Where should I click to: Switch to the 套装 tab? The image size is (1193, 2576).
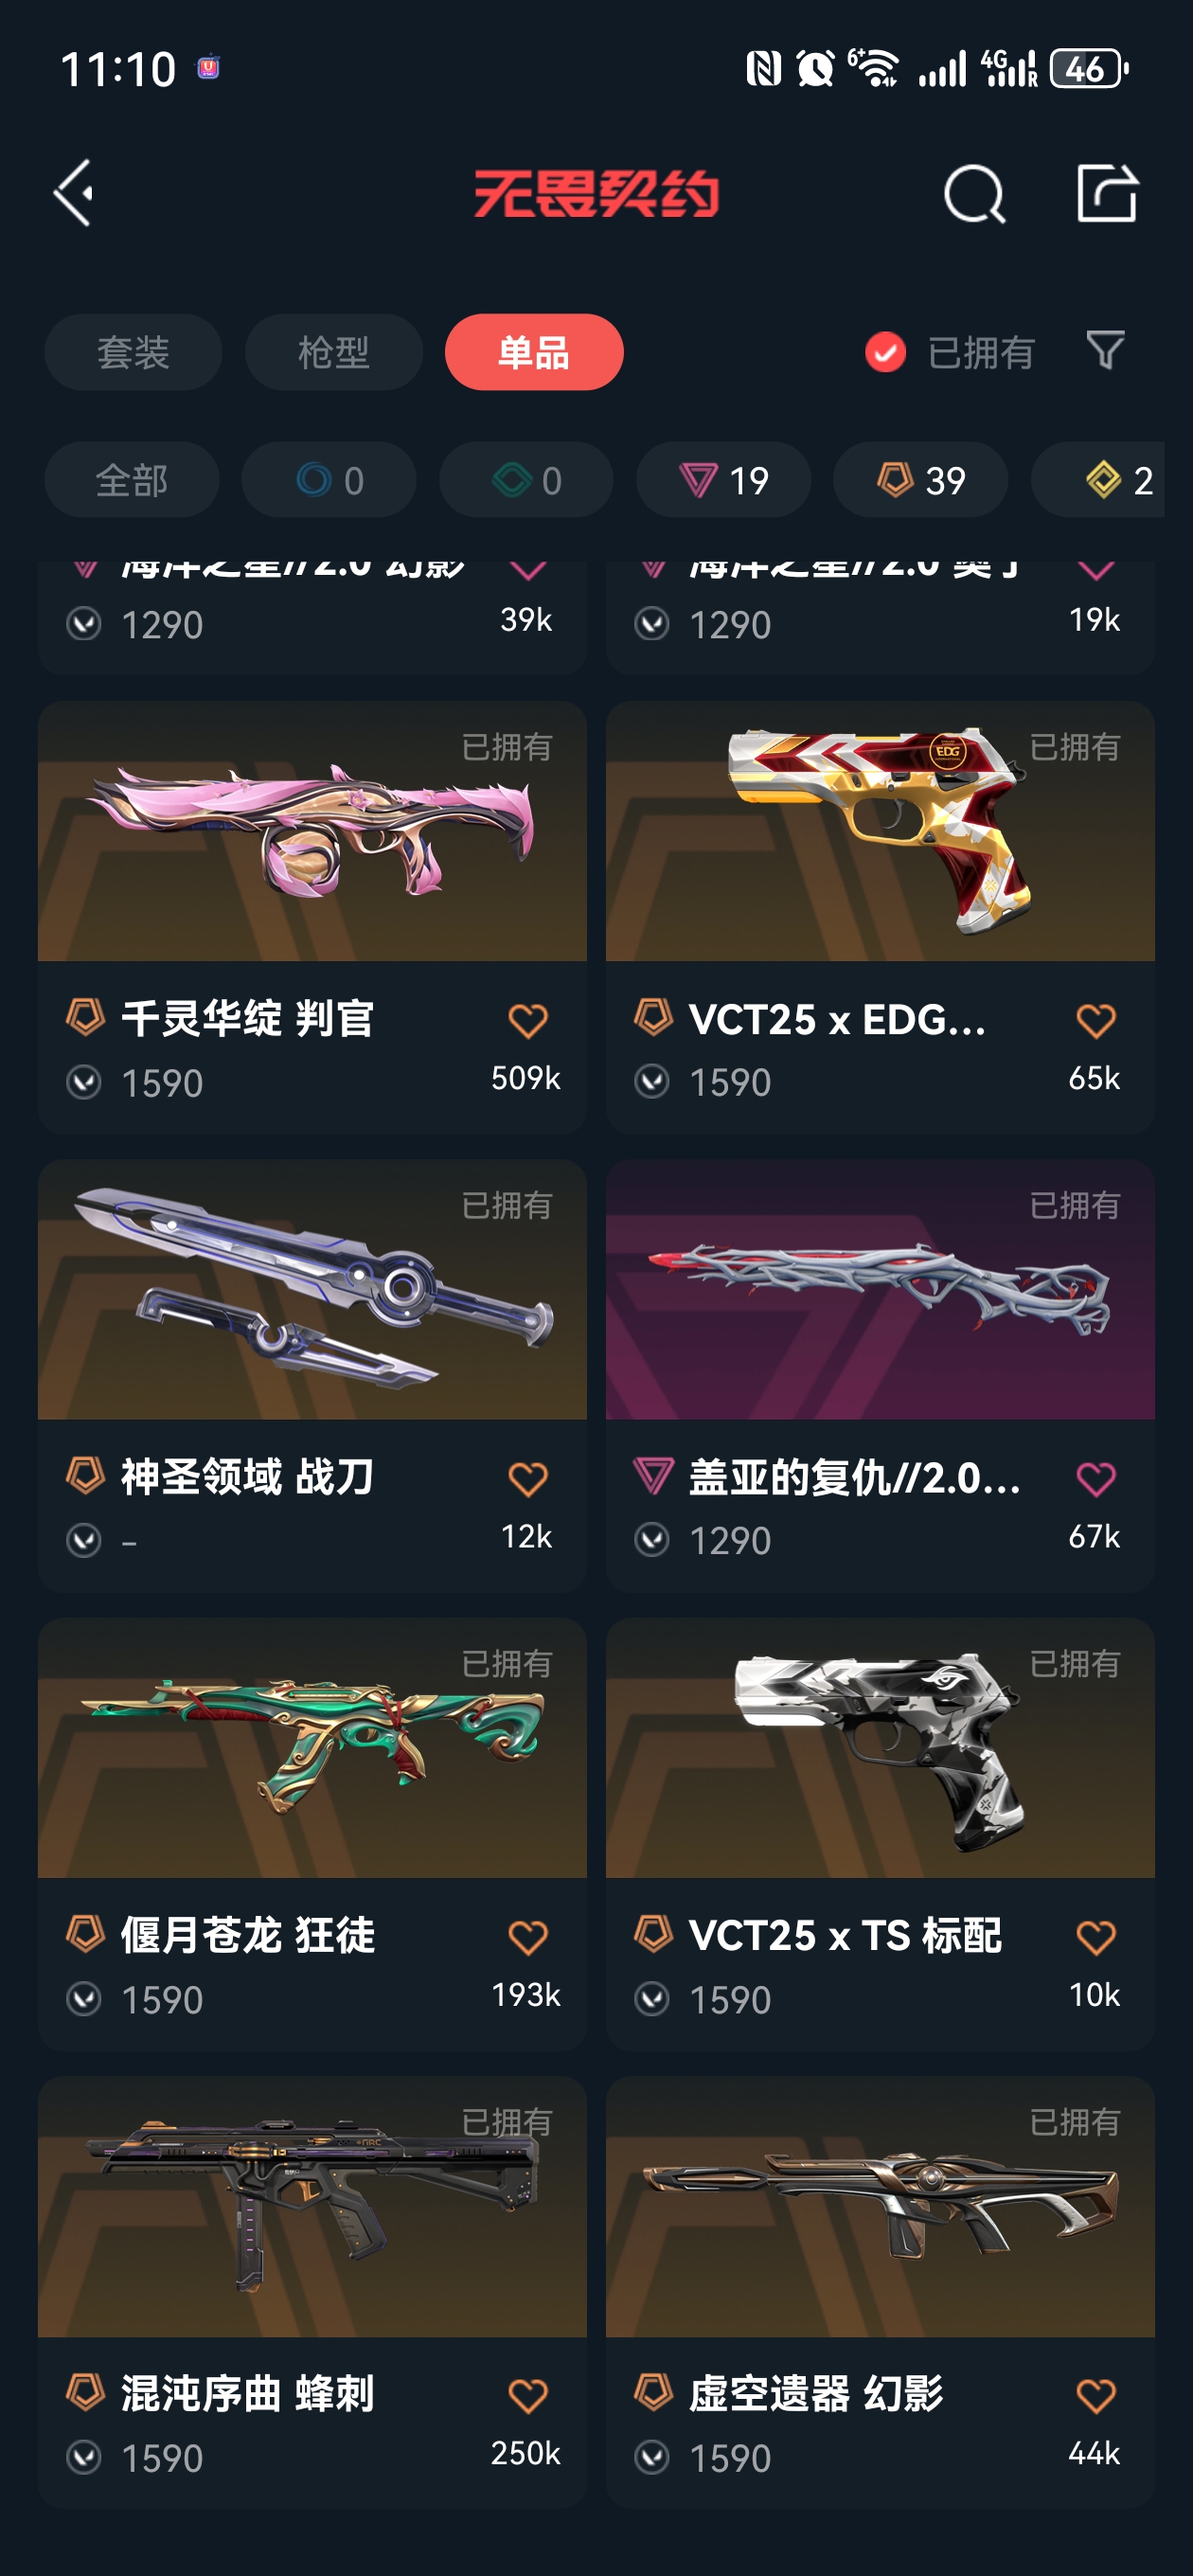[x=133, y=352]
